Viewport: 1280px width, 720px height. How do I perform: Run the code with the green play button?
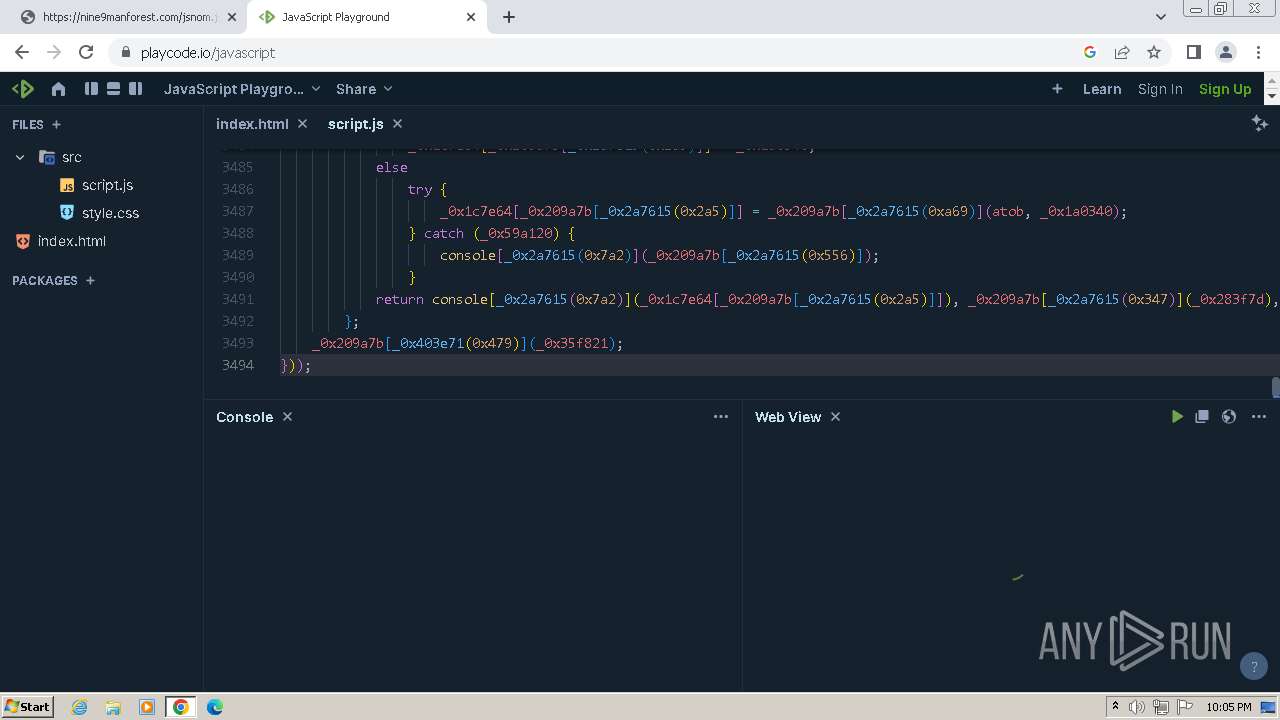[x=1177, y=417]
